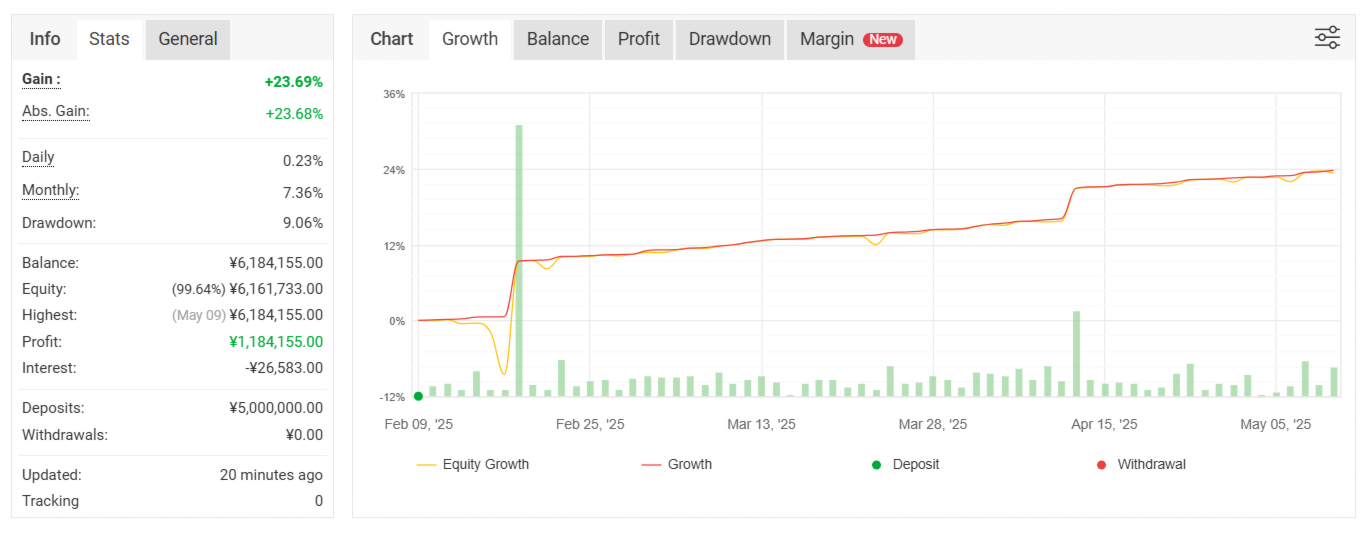This screenshot has width=1367, height=533.
Task: Click the Daily stat label
Action: [38, 158]
